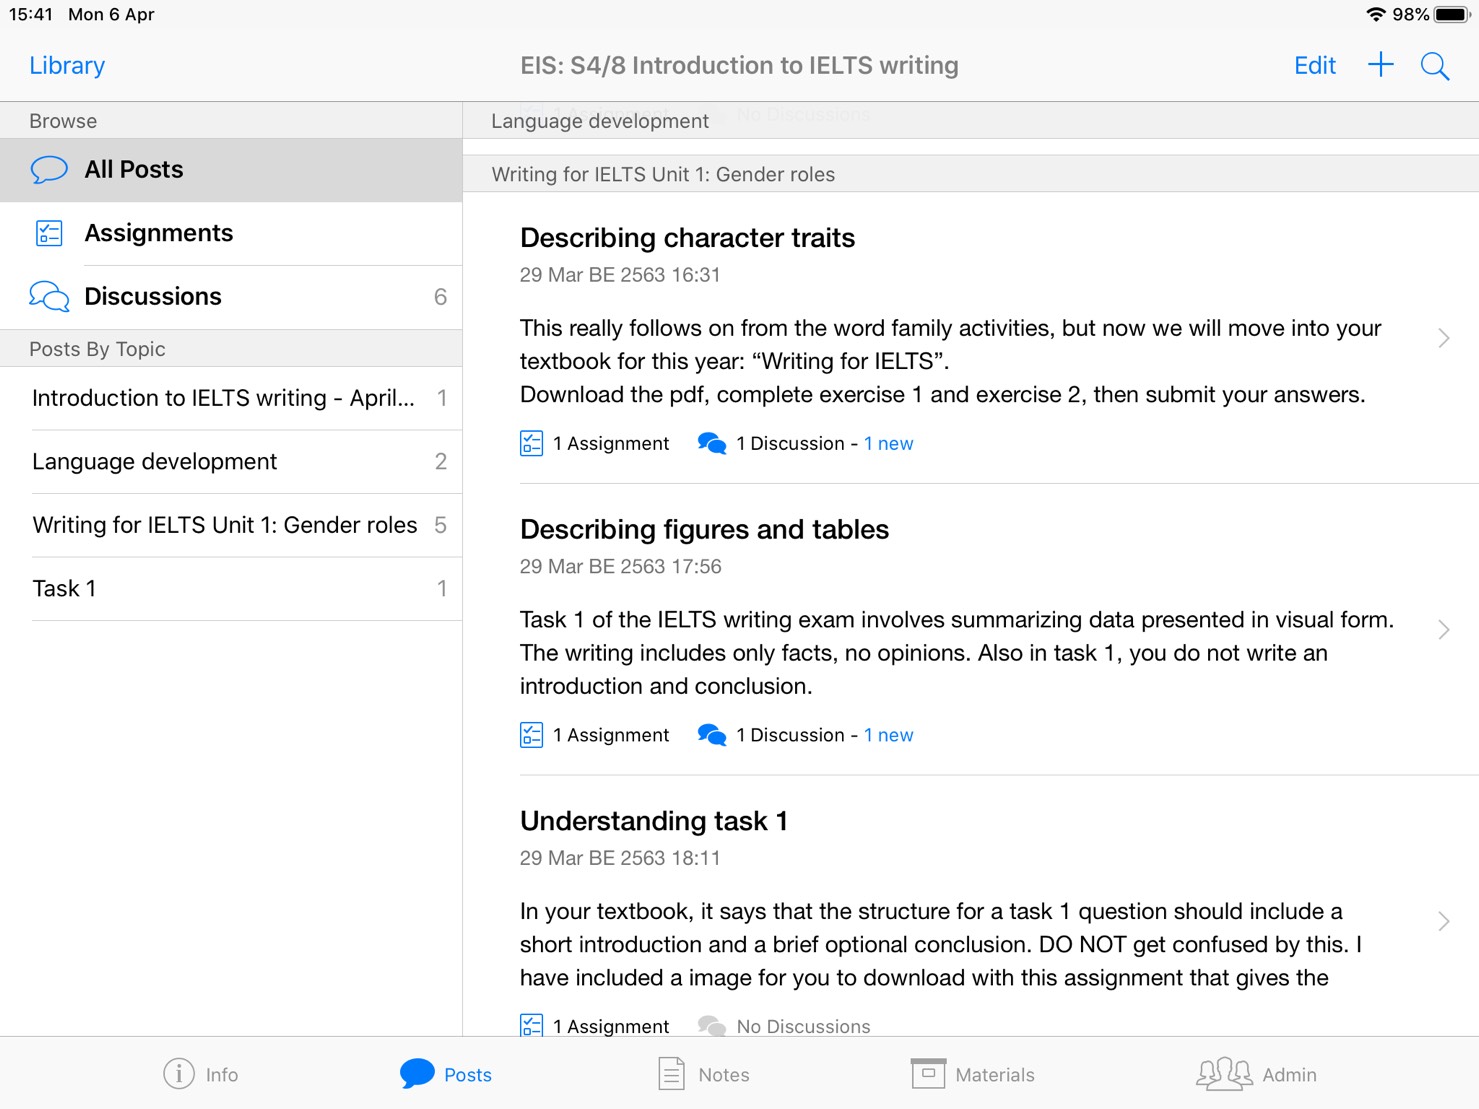Select topic 'Language development'
Image resolution: width=1479 pixels, height=1109 pixels.
pos(231,461)
